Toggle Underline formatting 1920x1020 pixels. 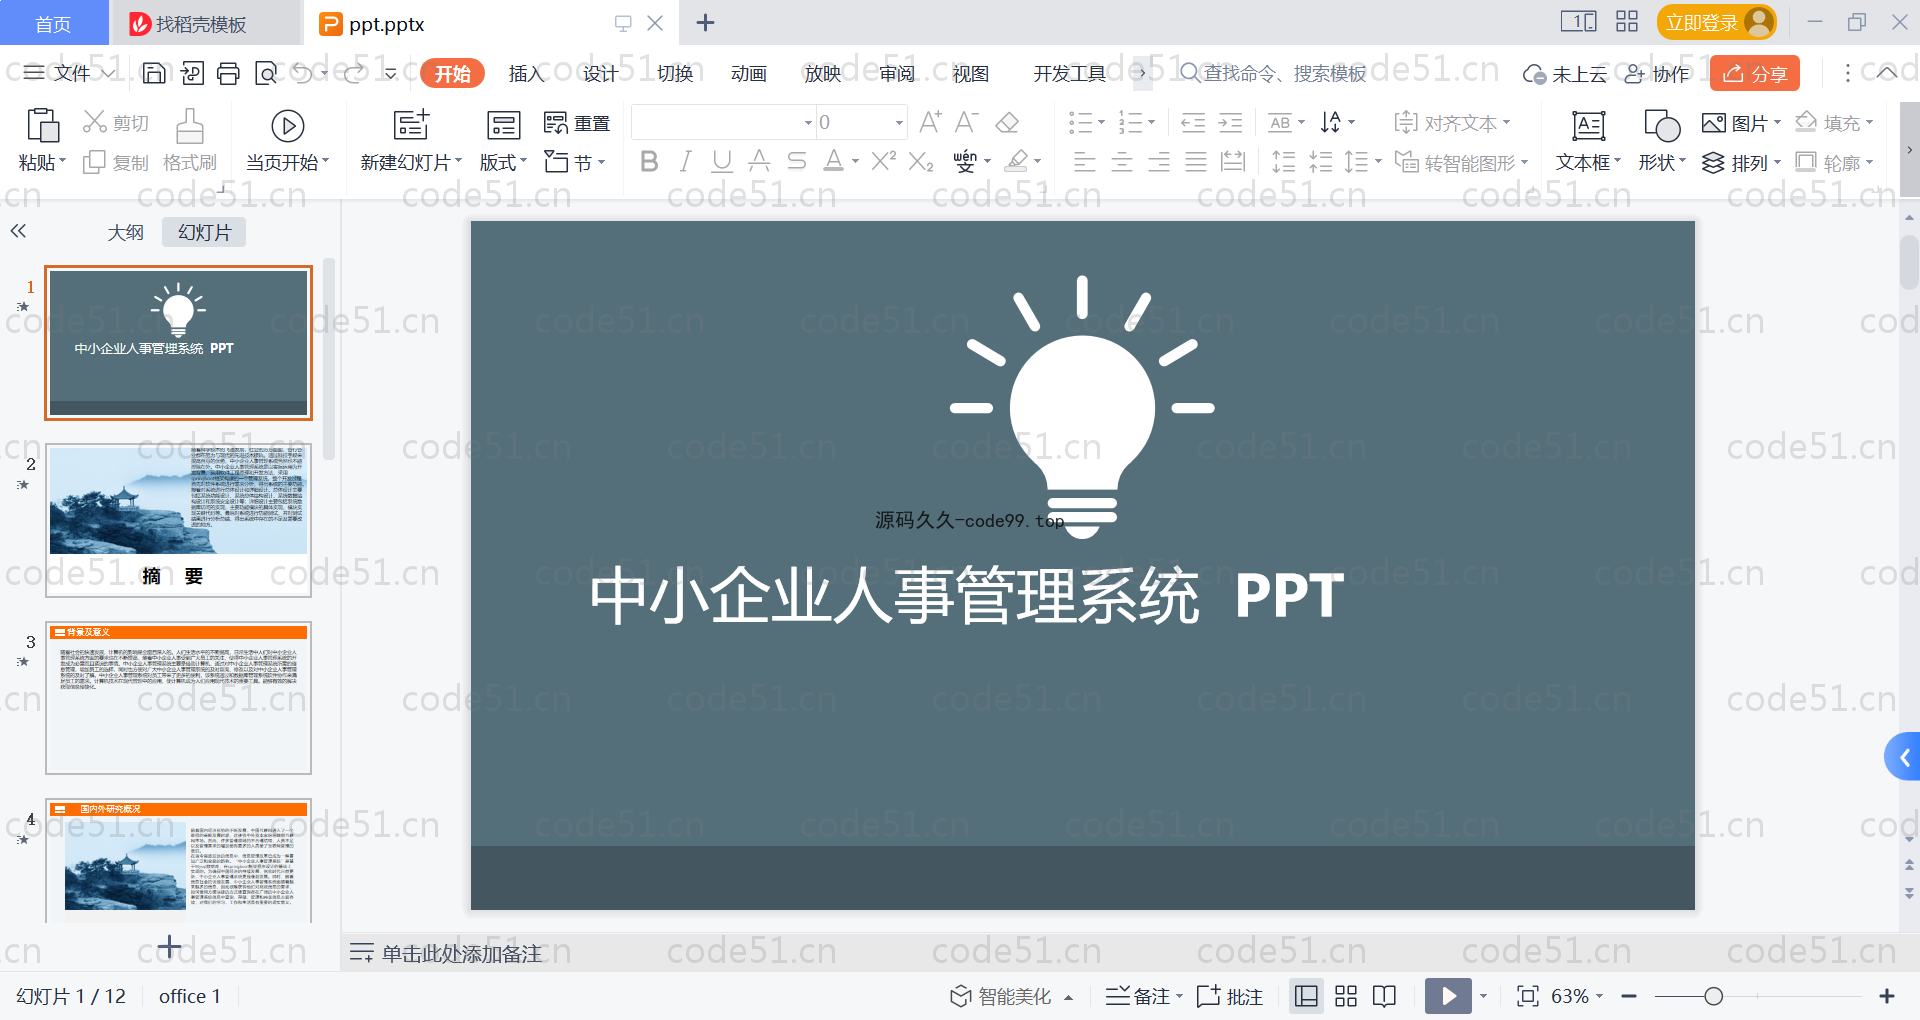722,161
